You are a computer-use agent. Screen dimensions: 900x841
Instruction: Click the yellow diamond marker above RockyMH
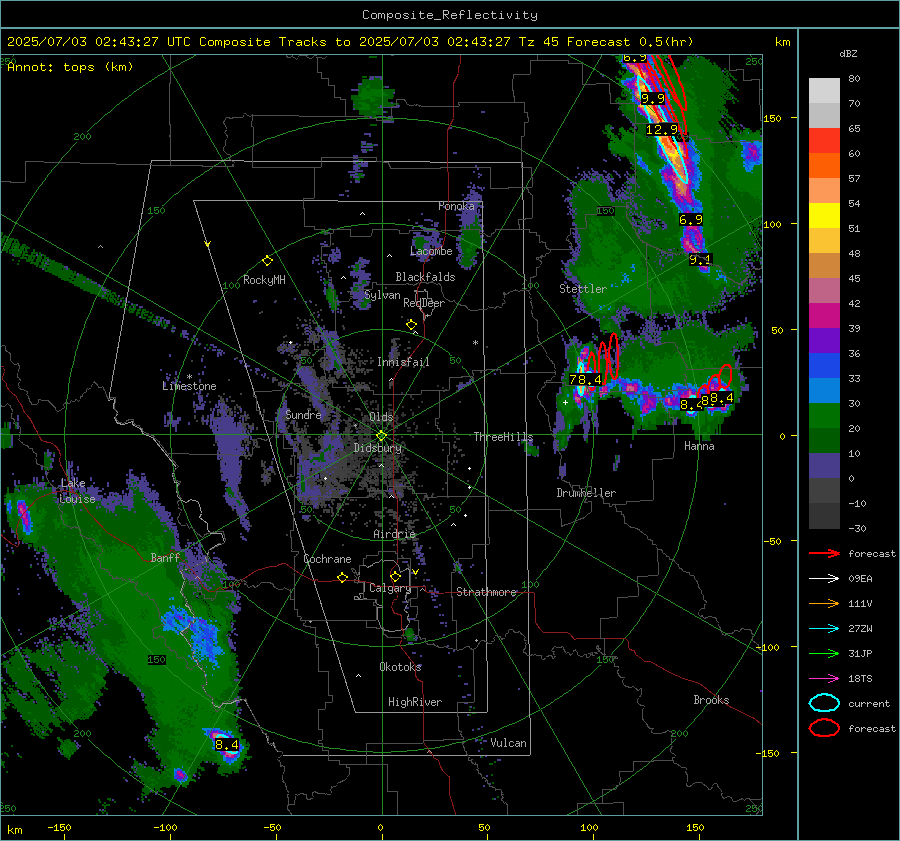[x=267, y=261]
